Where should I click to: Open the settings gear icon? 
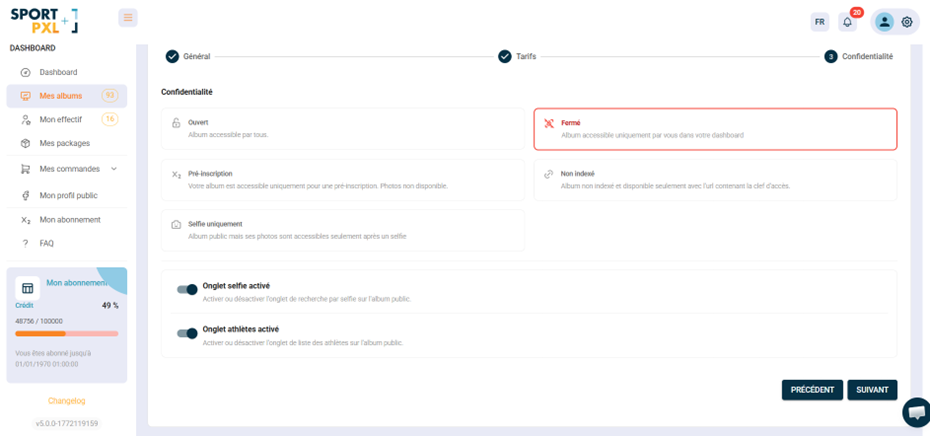pos(907,22)
